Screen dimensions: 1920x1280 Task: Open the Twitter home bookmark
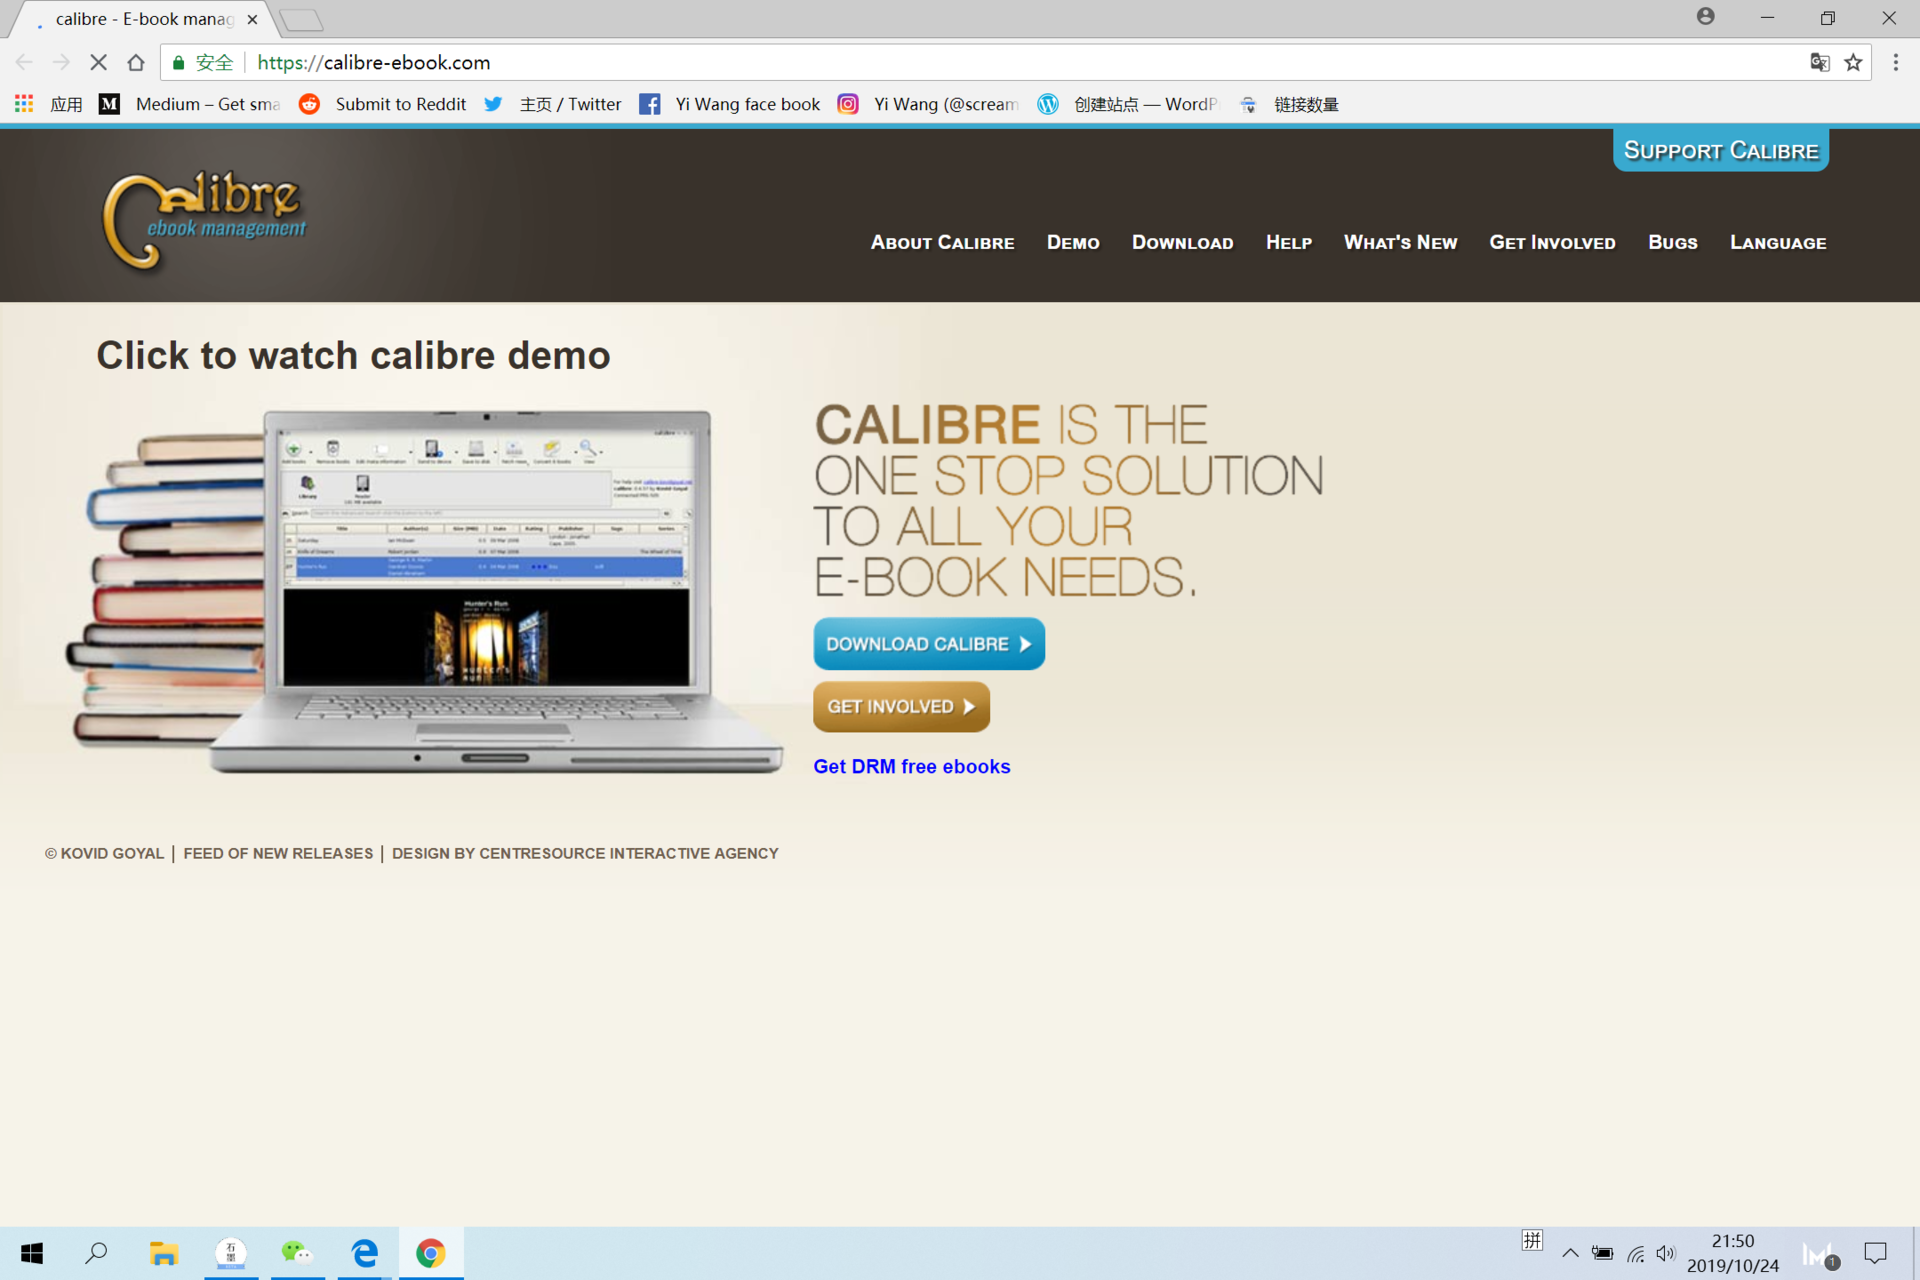tap(552, 104)
